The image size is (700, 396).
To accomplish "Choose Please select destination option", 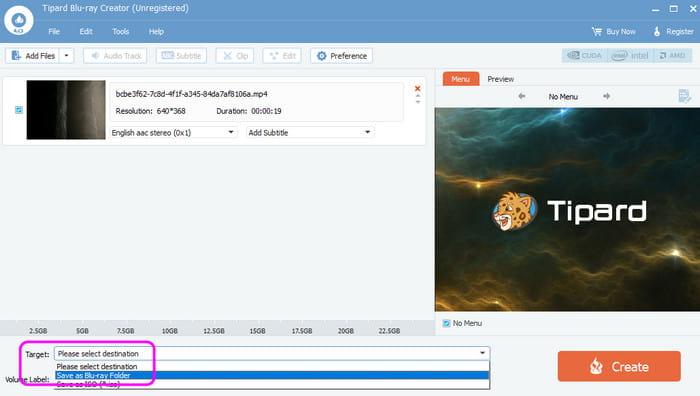I will [x=272, y=367].
